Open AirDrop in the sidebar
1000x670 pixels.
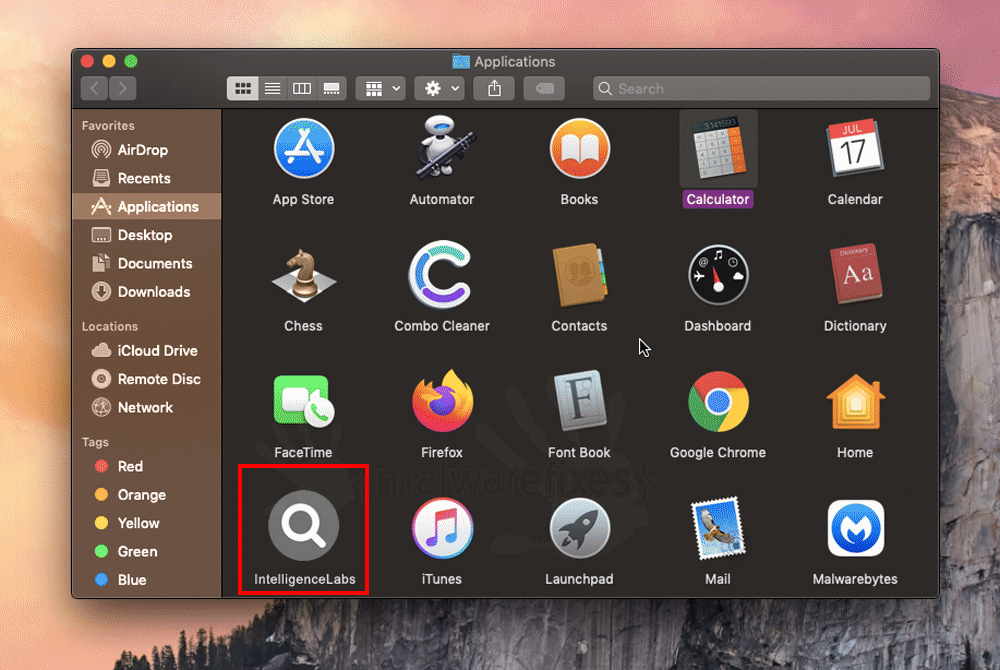(x=147, y=150)
